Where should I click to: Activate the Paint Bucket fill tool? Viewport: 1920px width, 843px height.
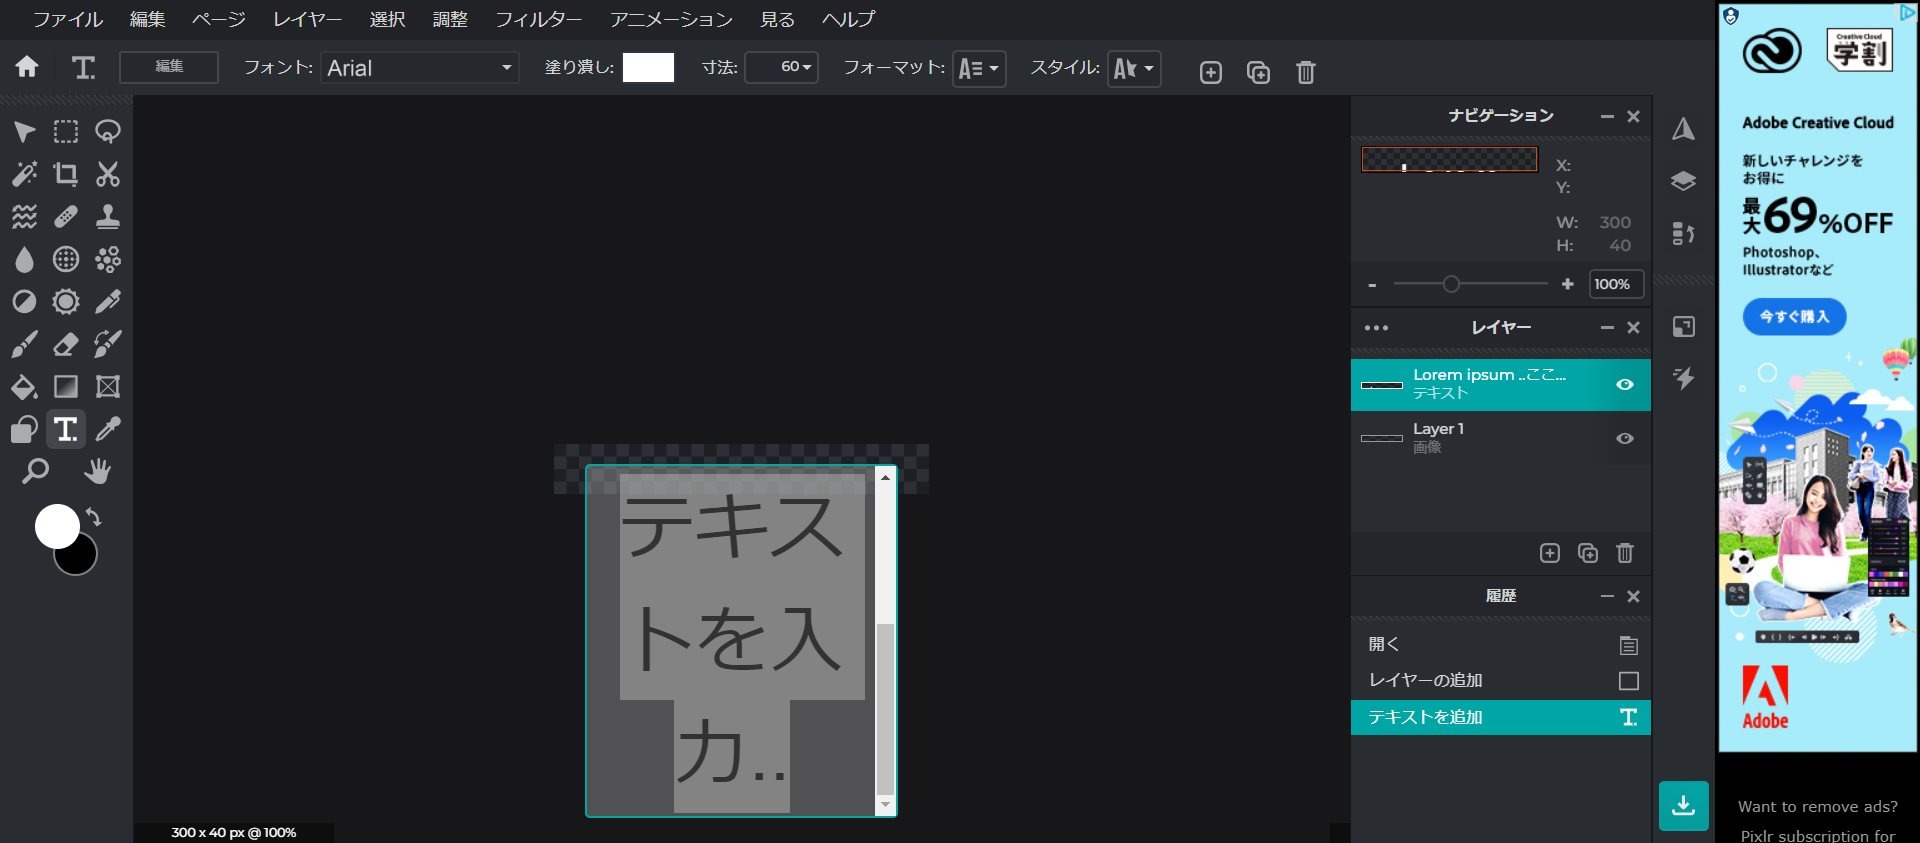pyautogui.click(x=24, y=387)
